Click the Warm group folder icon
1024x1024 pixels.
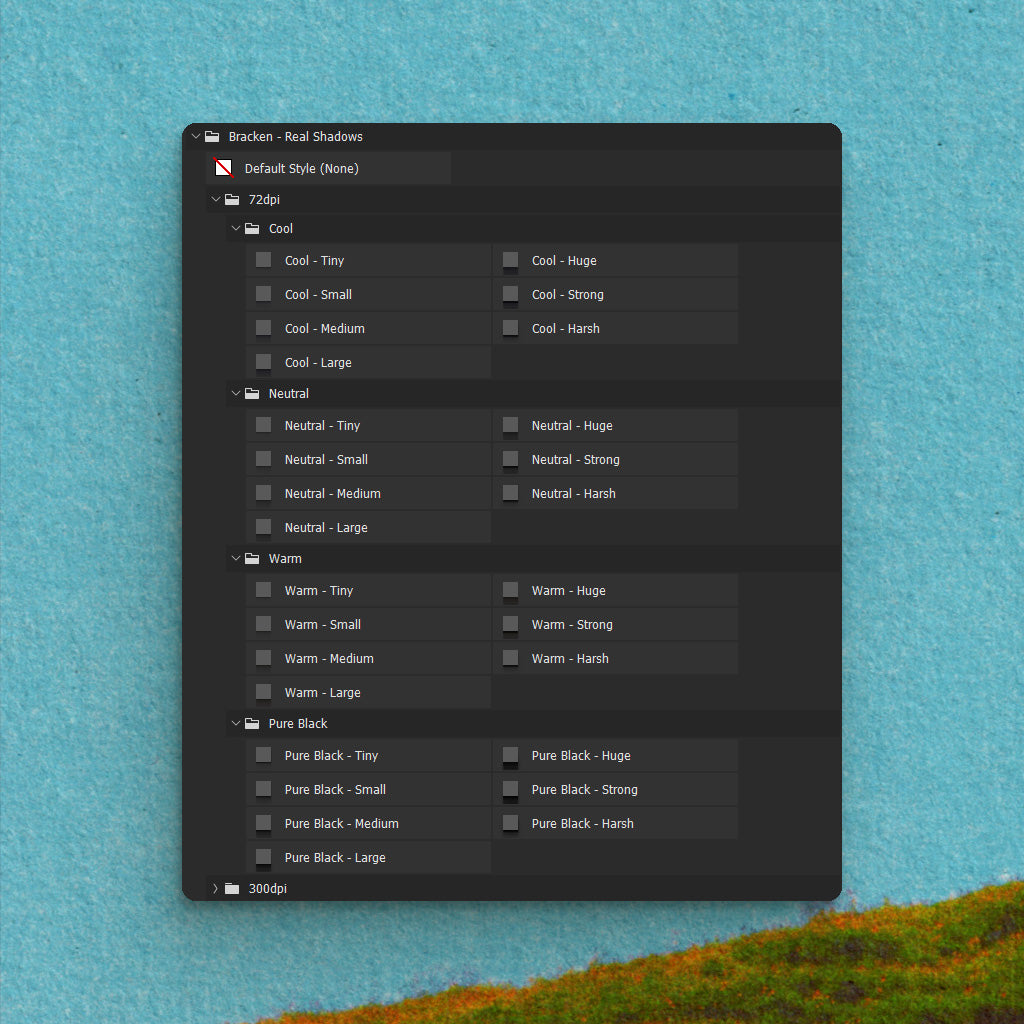pos(252,559)
